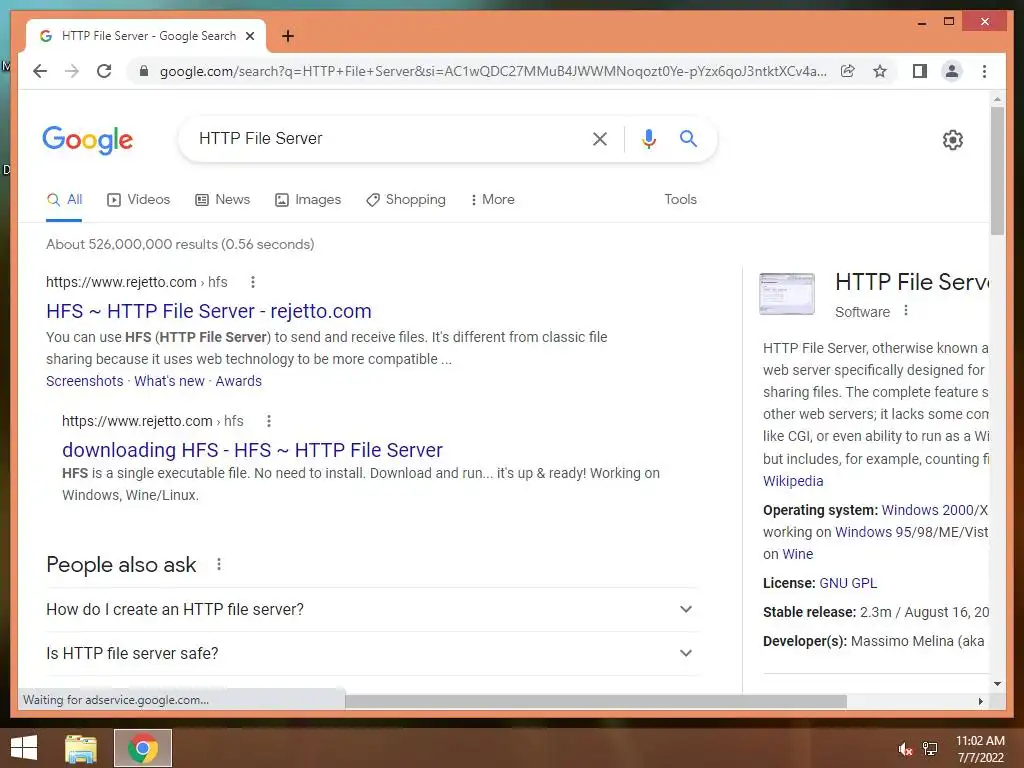Open HFS ~ HTTP File Server rejetto.com link
Screen dimensions: 1024x768
pyautogui.click(x=209, y=311)
